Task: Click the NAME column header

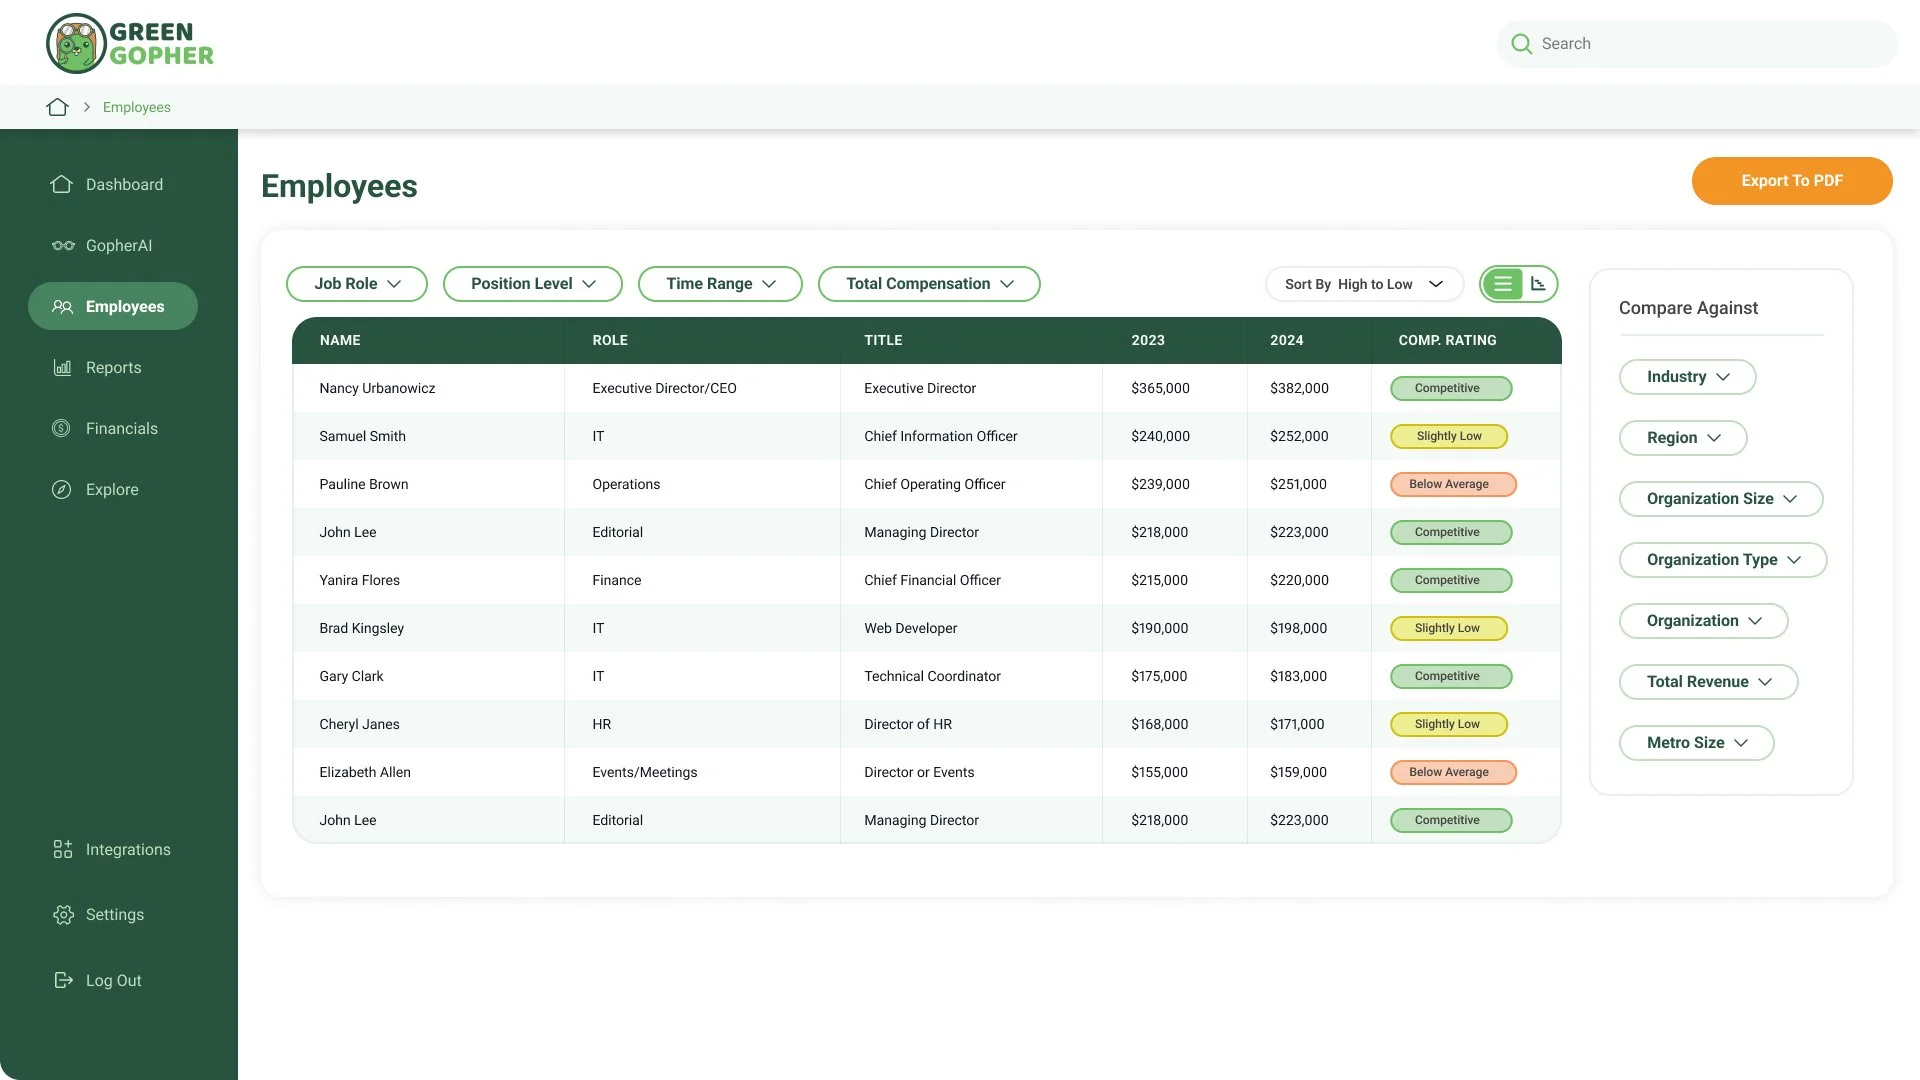Action: (340, 341)
